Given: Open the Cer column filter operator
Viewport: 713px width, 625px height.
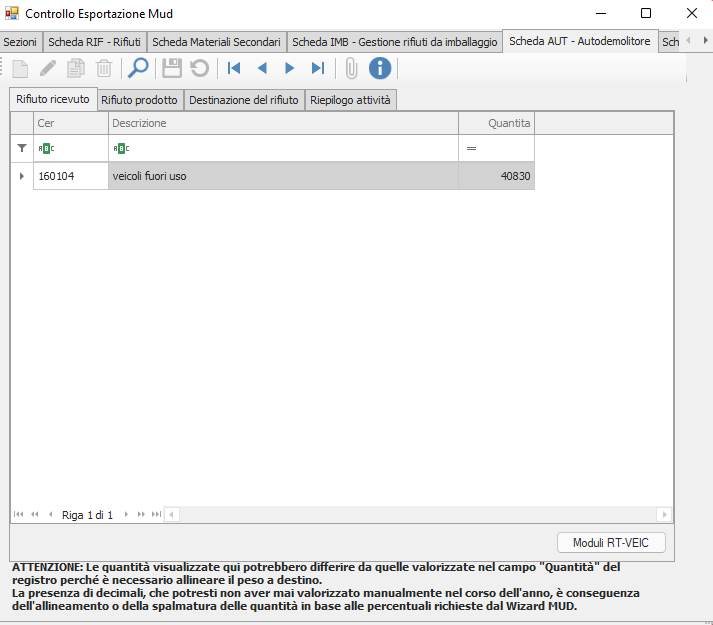Looking at the screenshot, I should pos(46,148).
